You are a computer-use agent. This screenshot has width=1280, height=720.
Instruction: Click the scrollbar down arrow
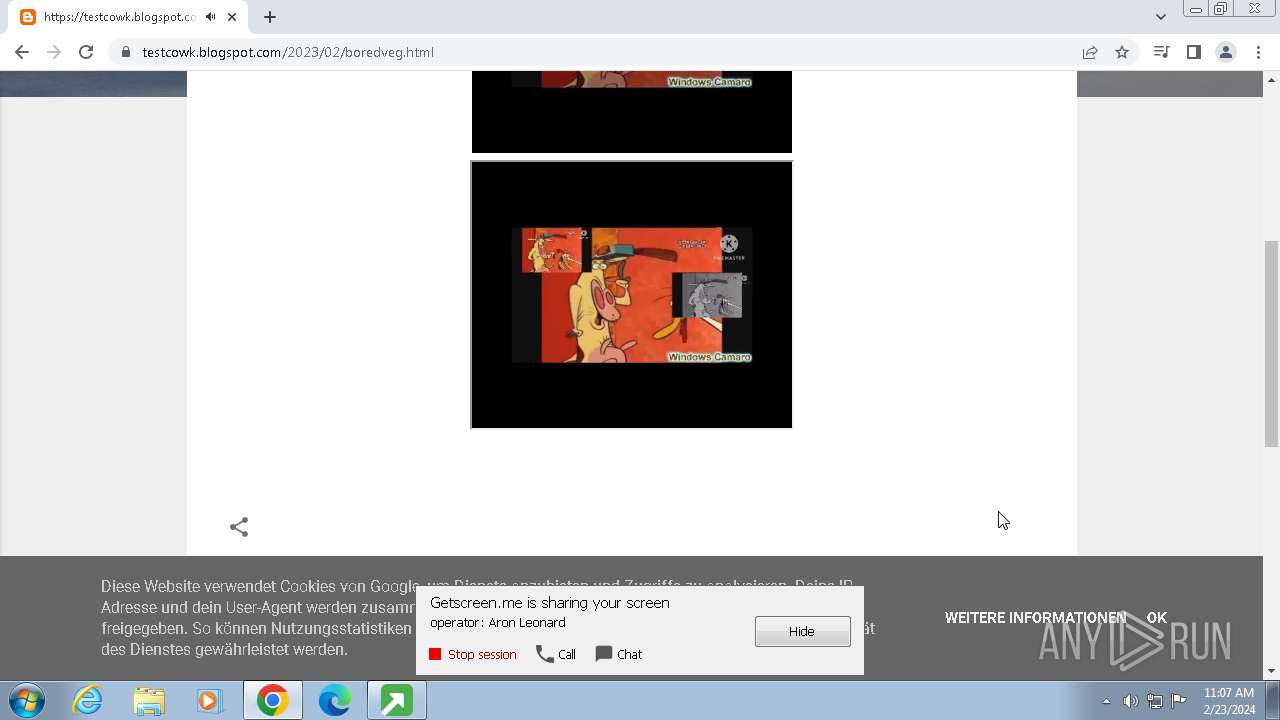(1271, 671)
